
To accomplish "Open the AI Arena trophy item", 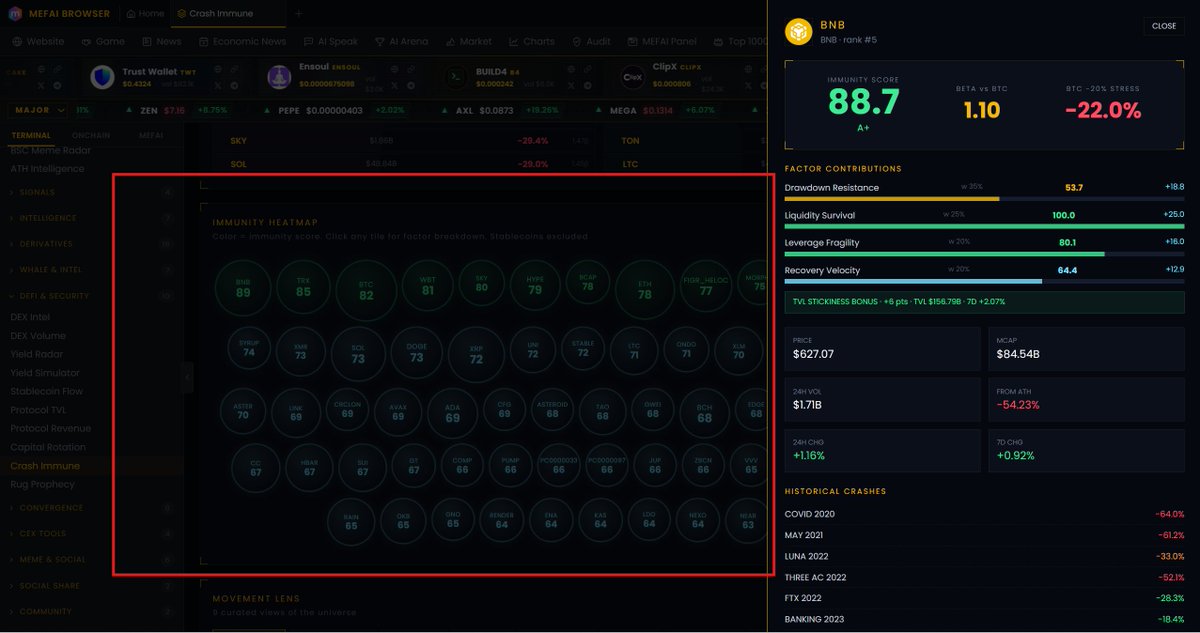I will click(401, 42).
